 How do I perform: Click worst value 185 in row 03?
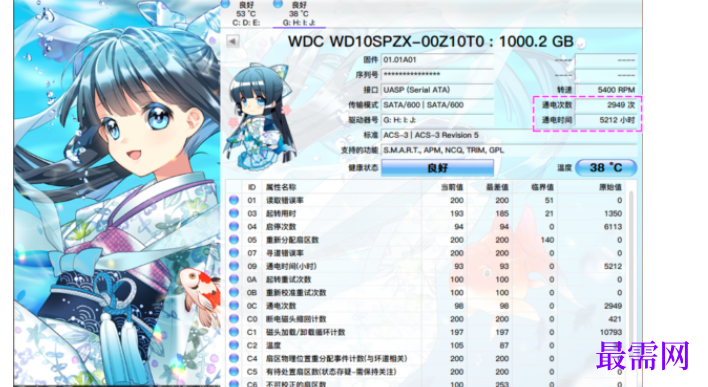502,213
